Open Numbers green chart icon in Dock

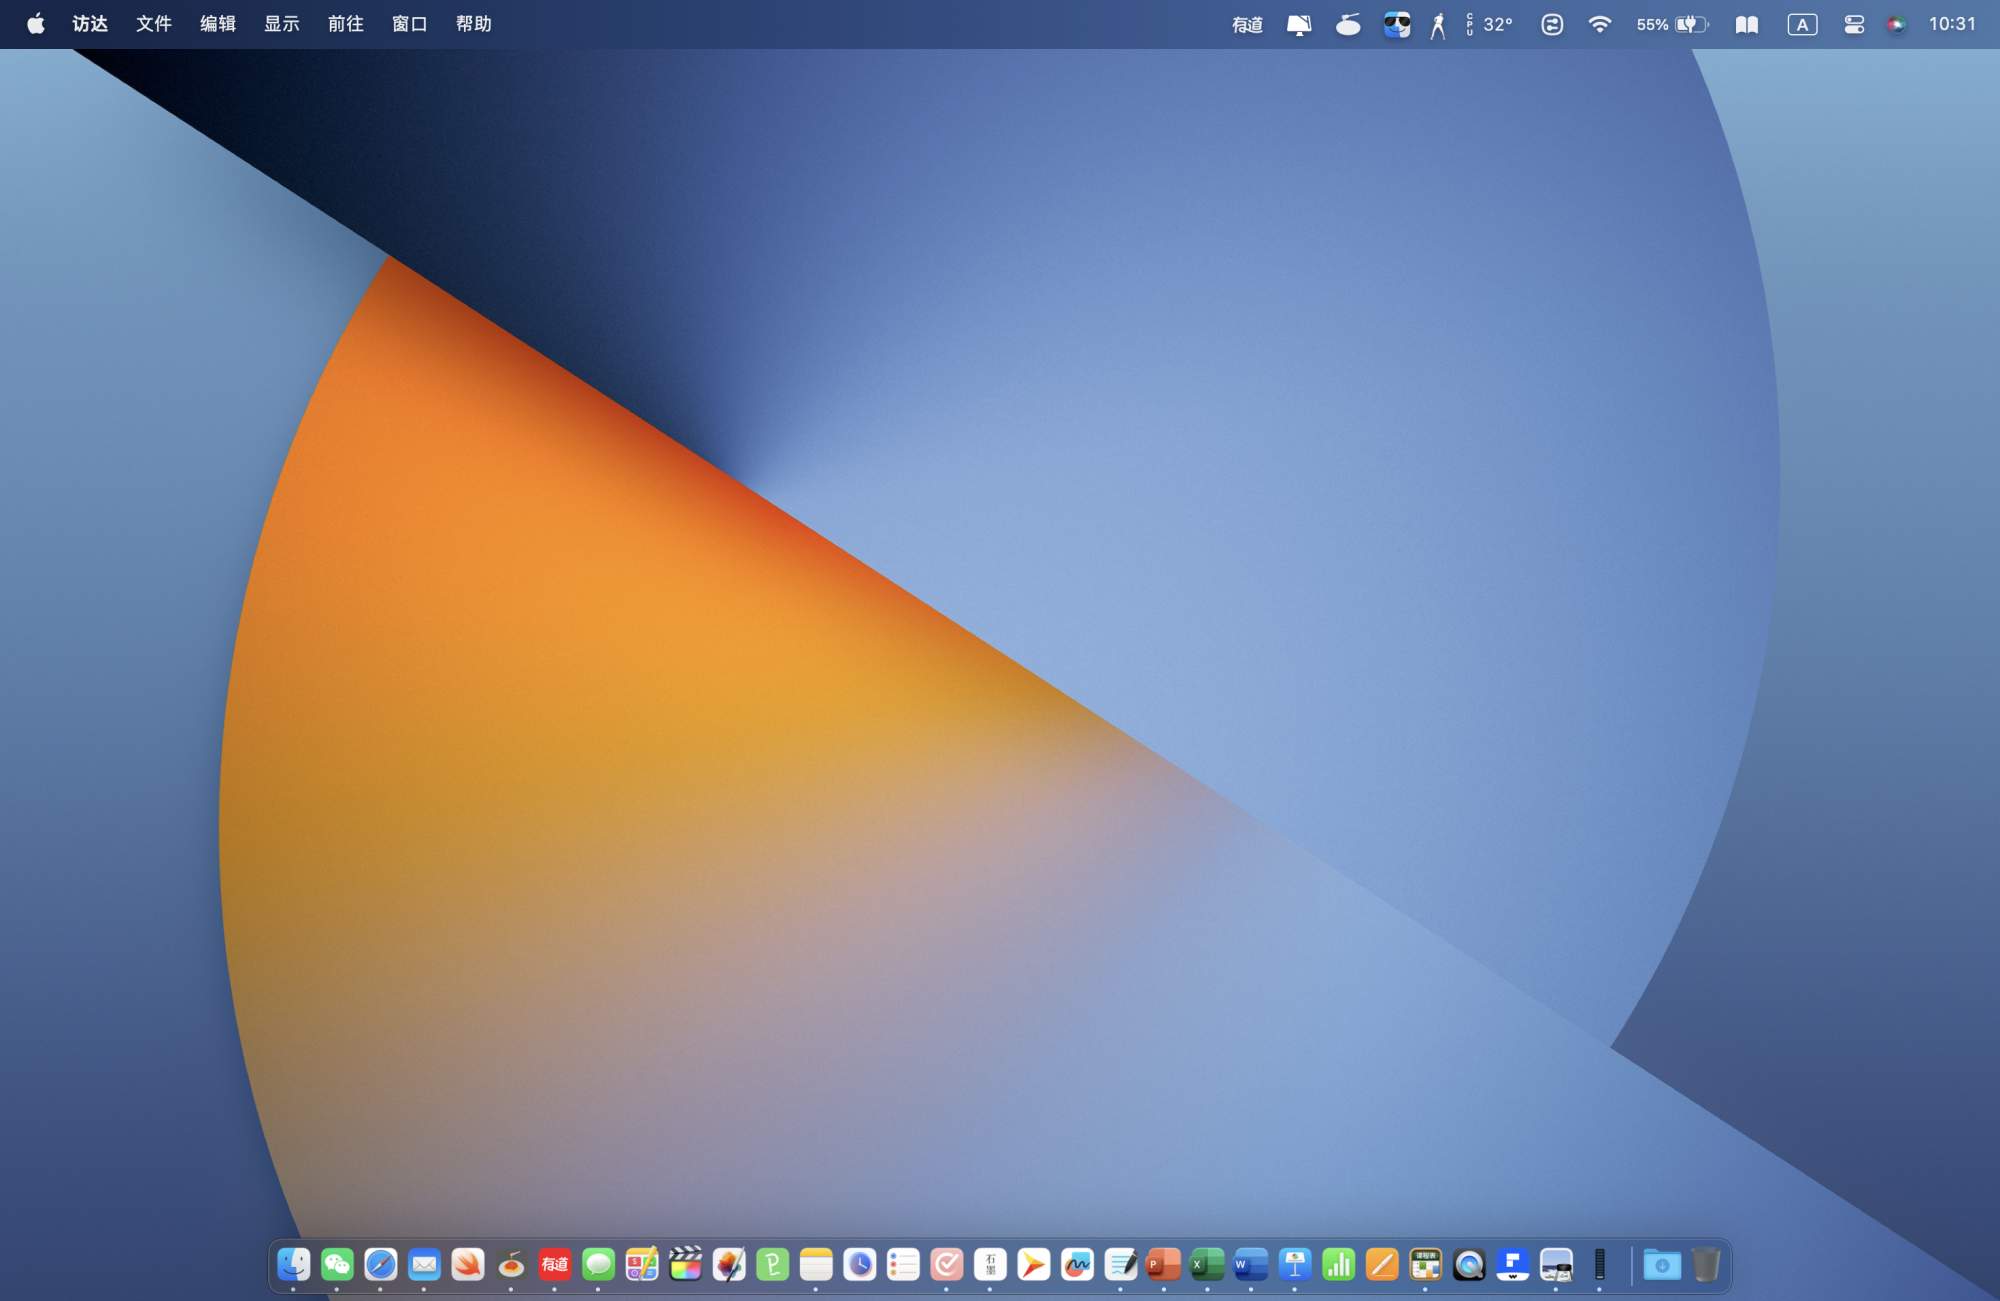(1338, 1265)
